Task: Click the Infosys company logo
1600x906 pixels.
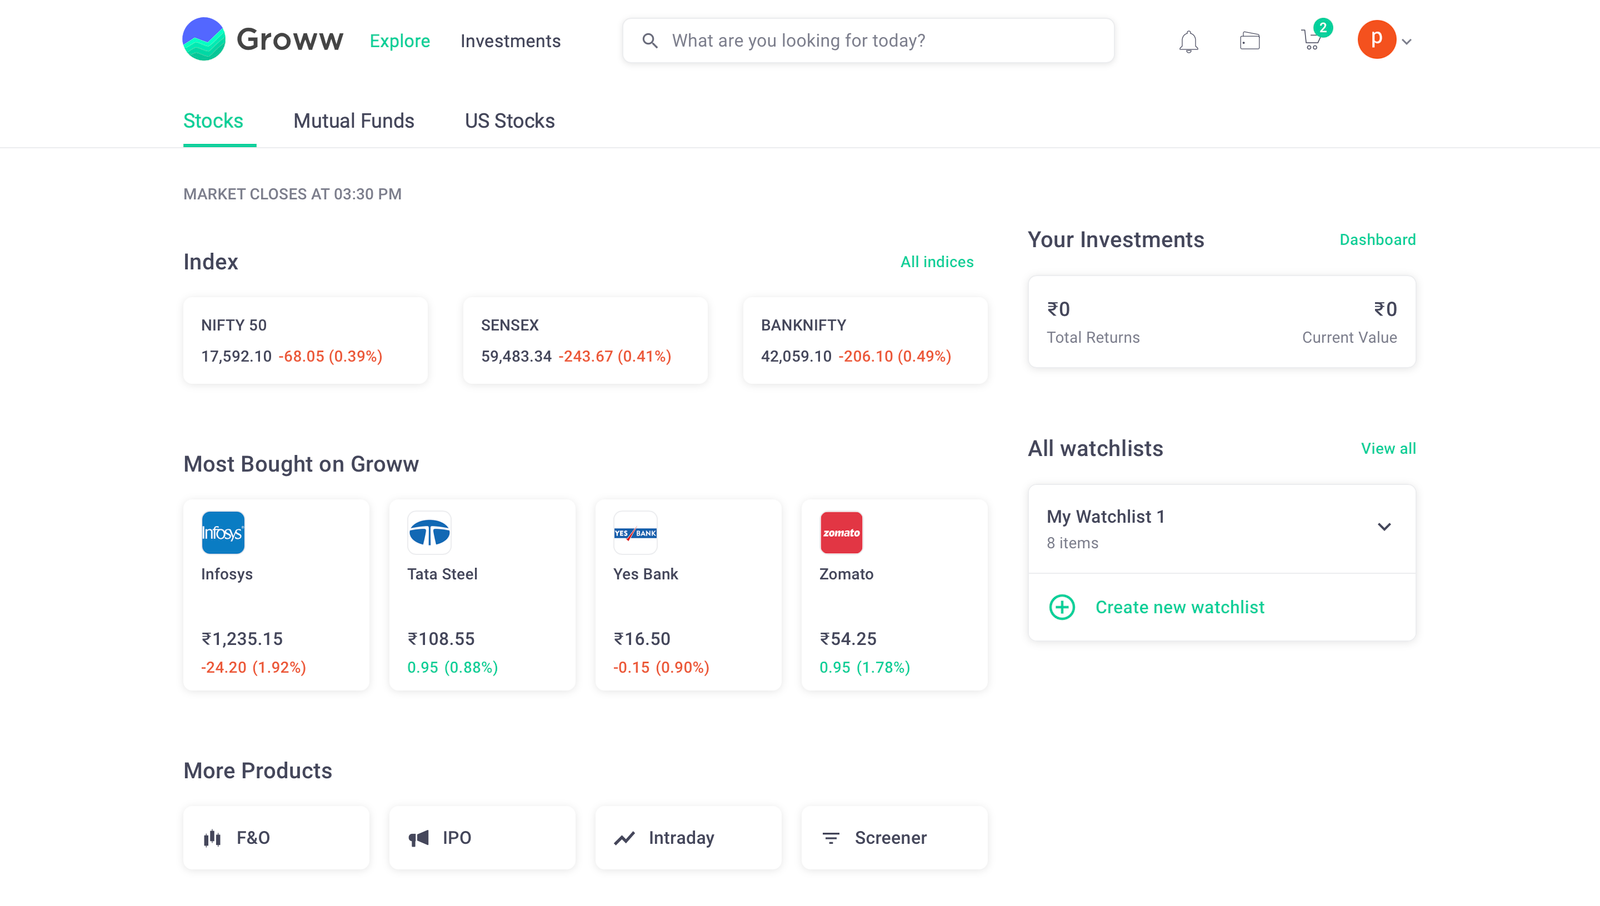Action: tap(223, 533)
